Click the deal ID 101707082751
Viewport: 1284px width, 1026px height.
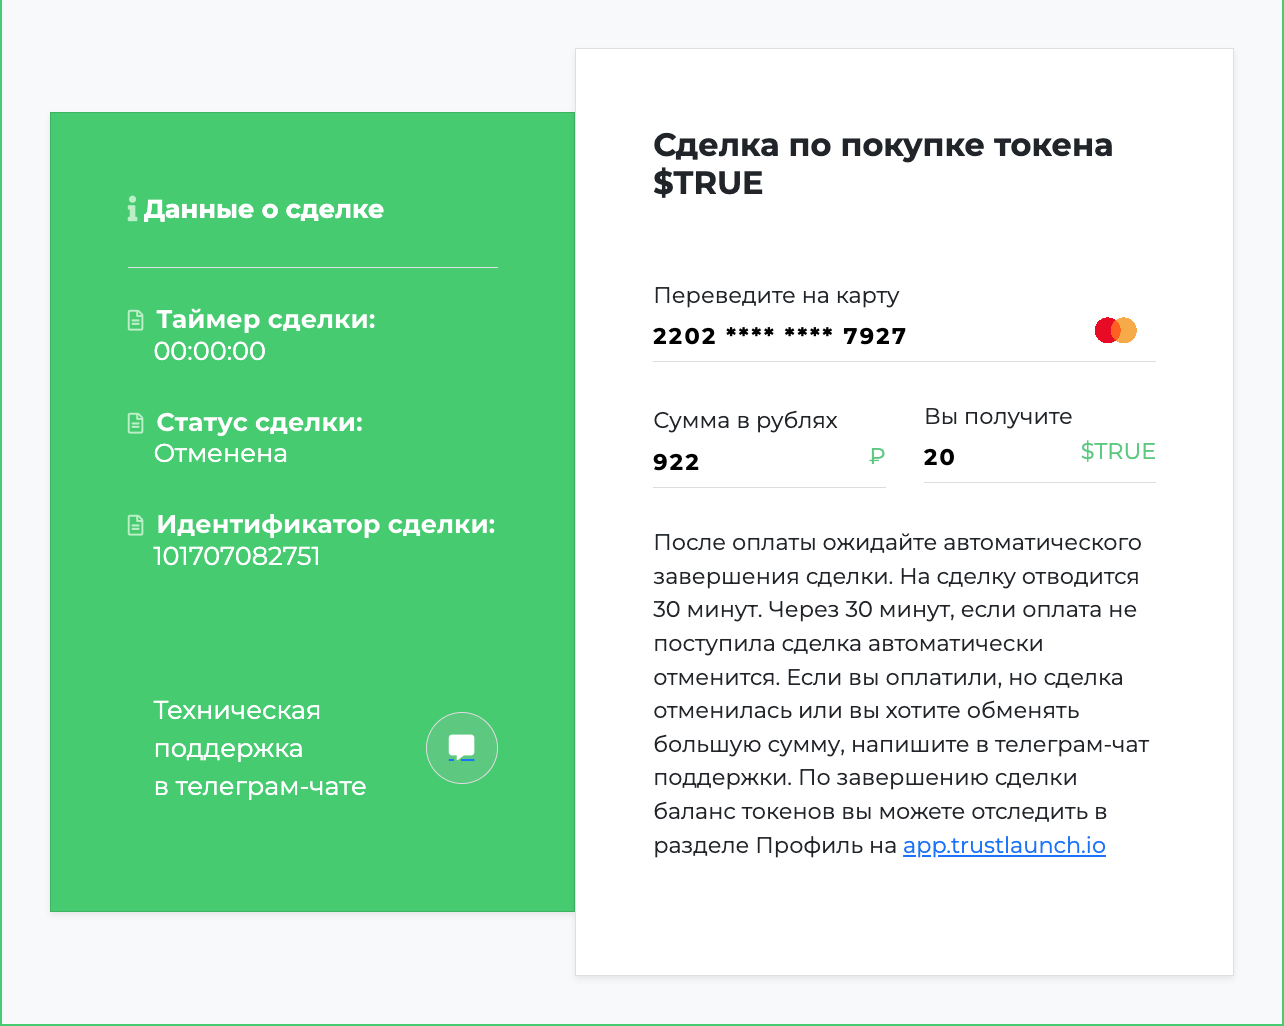(x=237, y=556)
